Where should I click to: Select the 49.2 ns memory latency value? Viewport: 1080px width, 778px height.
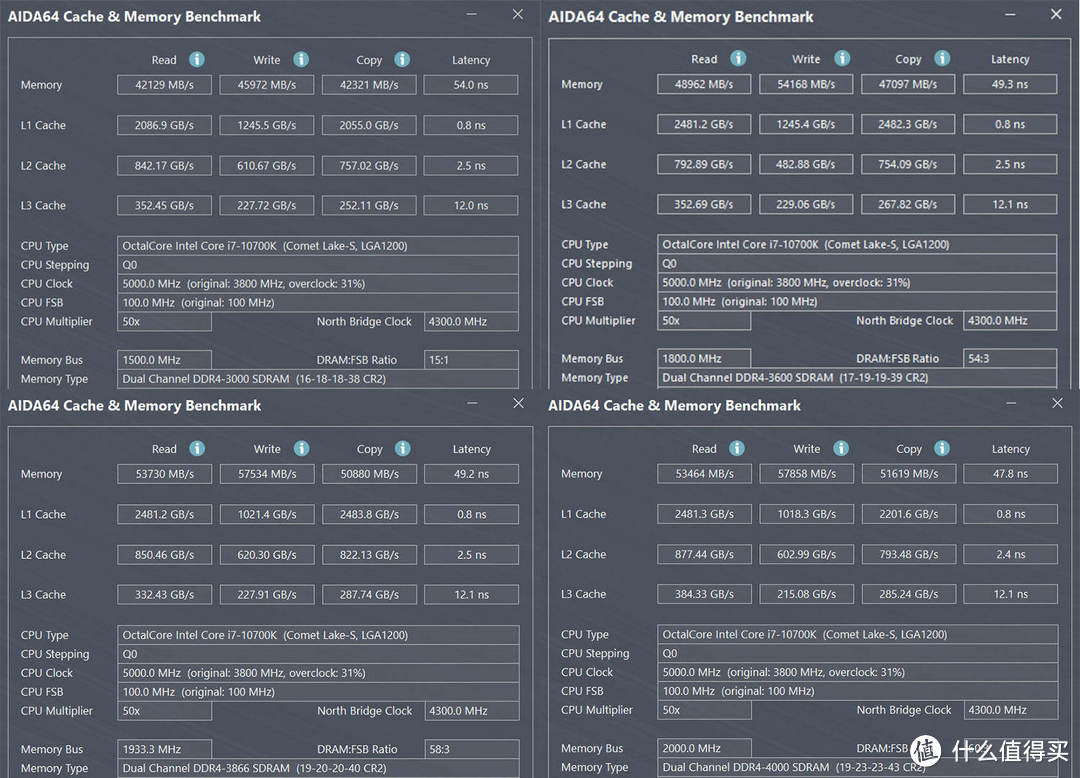(472, 474)
